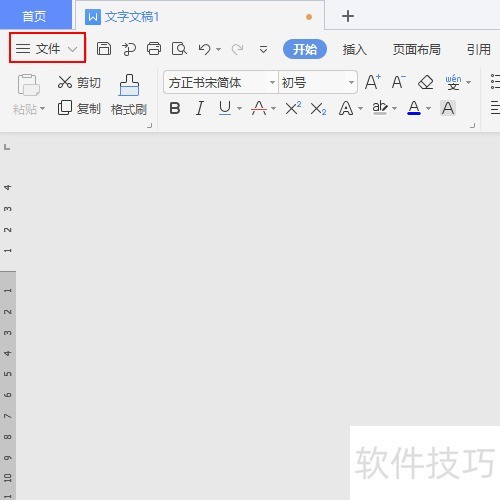Toggle character shading A button

click(x=448, y=108)
